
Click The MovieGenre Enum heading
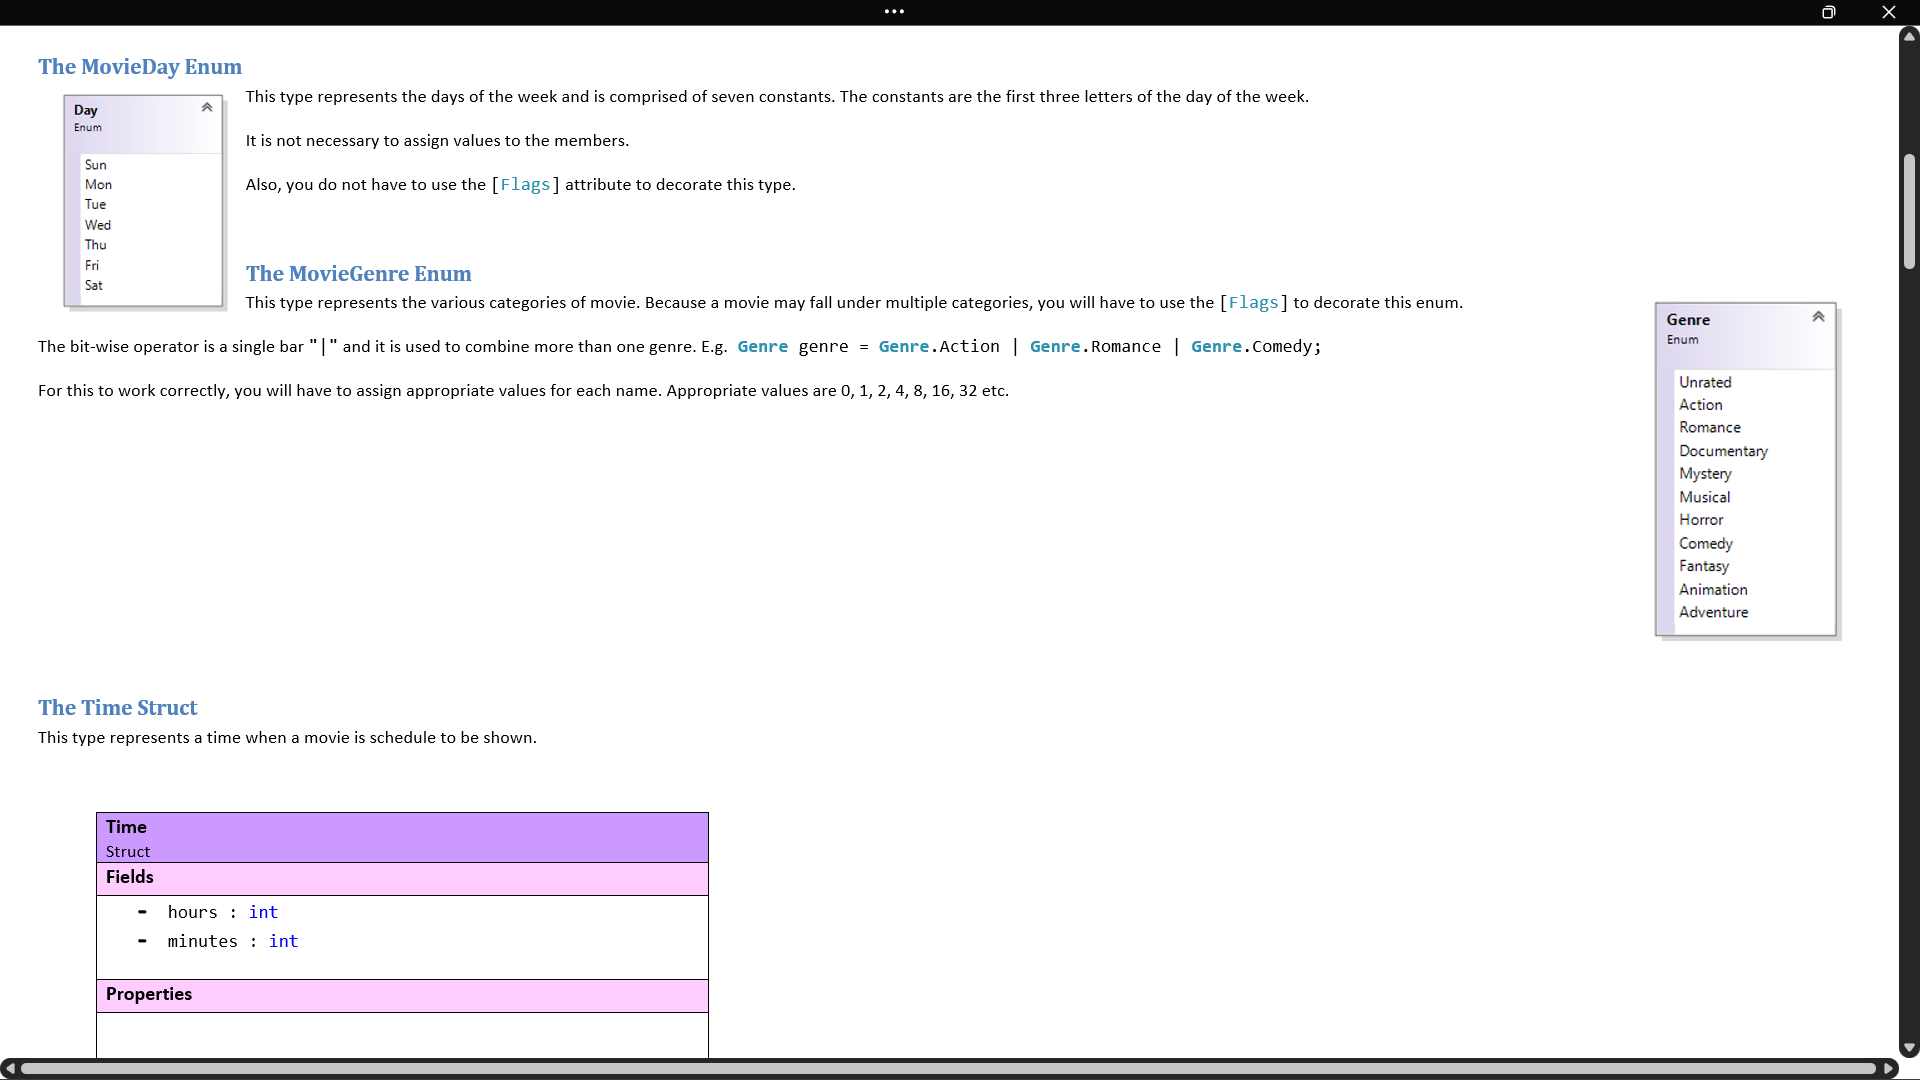[358, 274]
